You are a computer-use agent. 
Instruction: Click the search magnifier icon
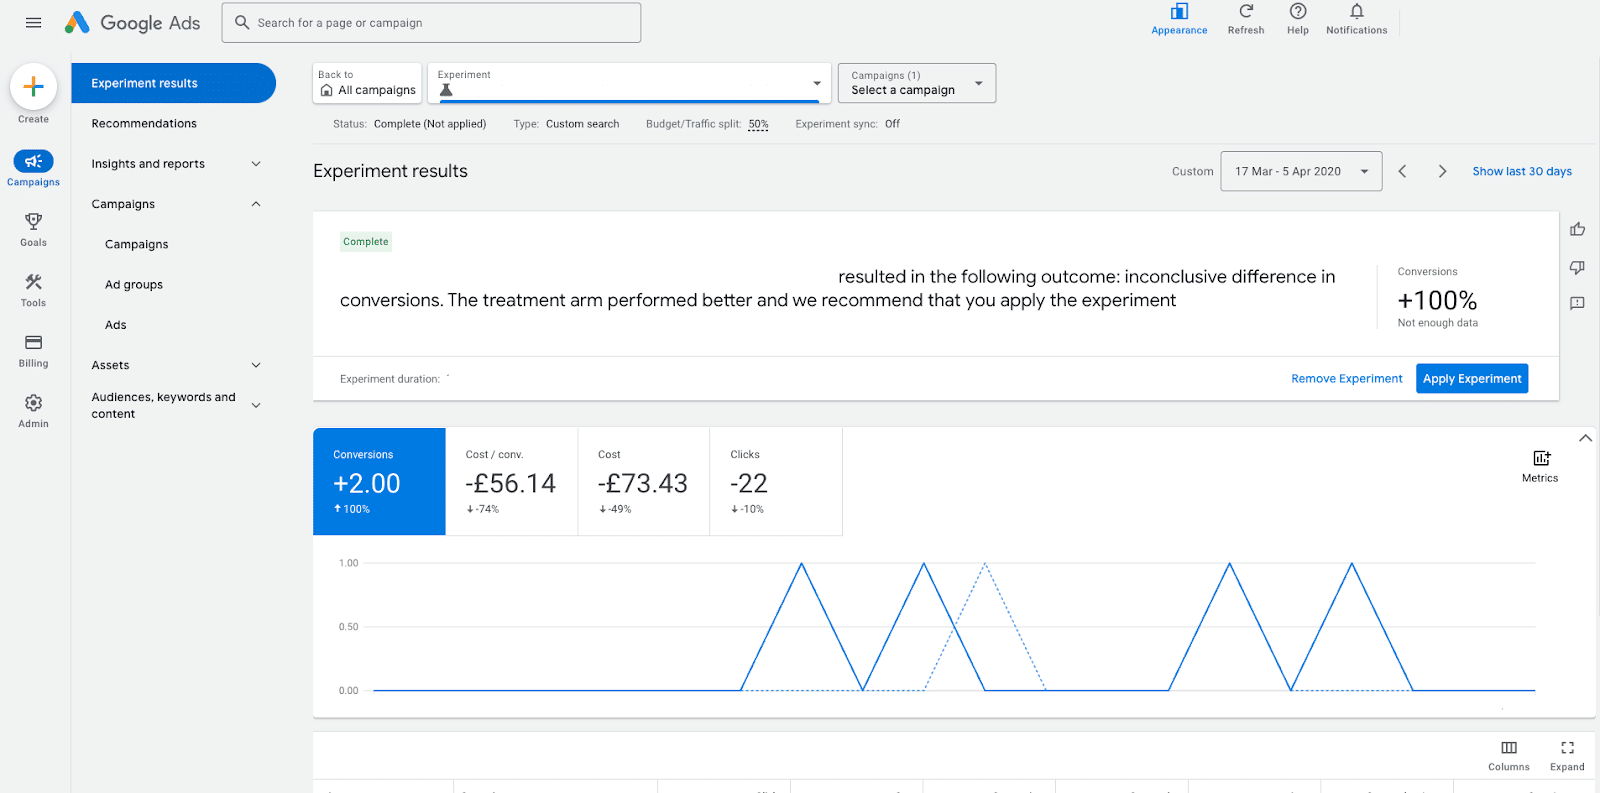[x=242, y=22]
